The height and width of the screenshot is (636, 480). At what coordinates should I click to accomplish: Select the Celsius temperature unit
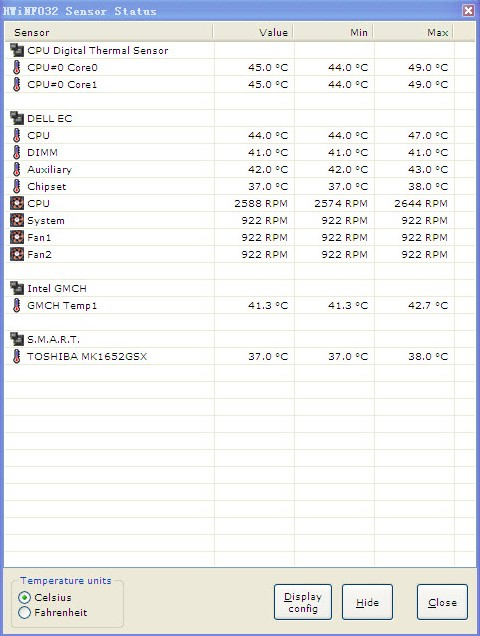[x=25, y=597]
